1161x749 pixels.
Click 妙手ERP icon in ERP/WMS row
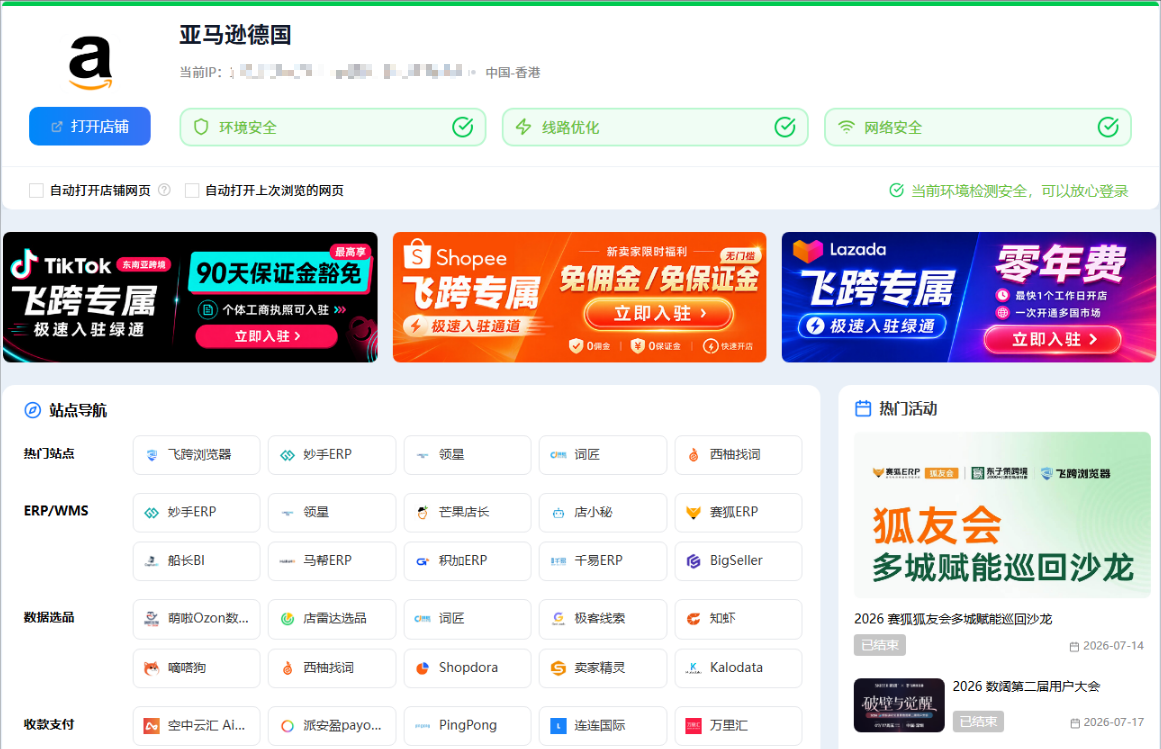[152, 513]
